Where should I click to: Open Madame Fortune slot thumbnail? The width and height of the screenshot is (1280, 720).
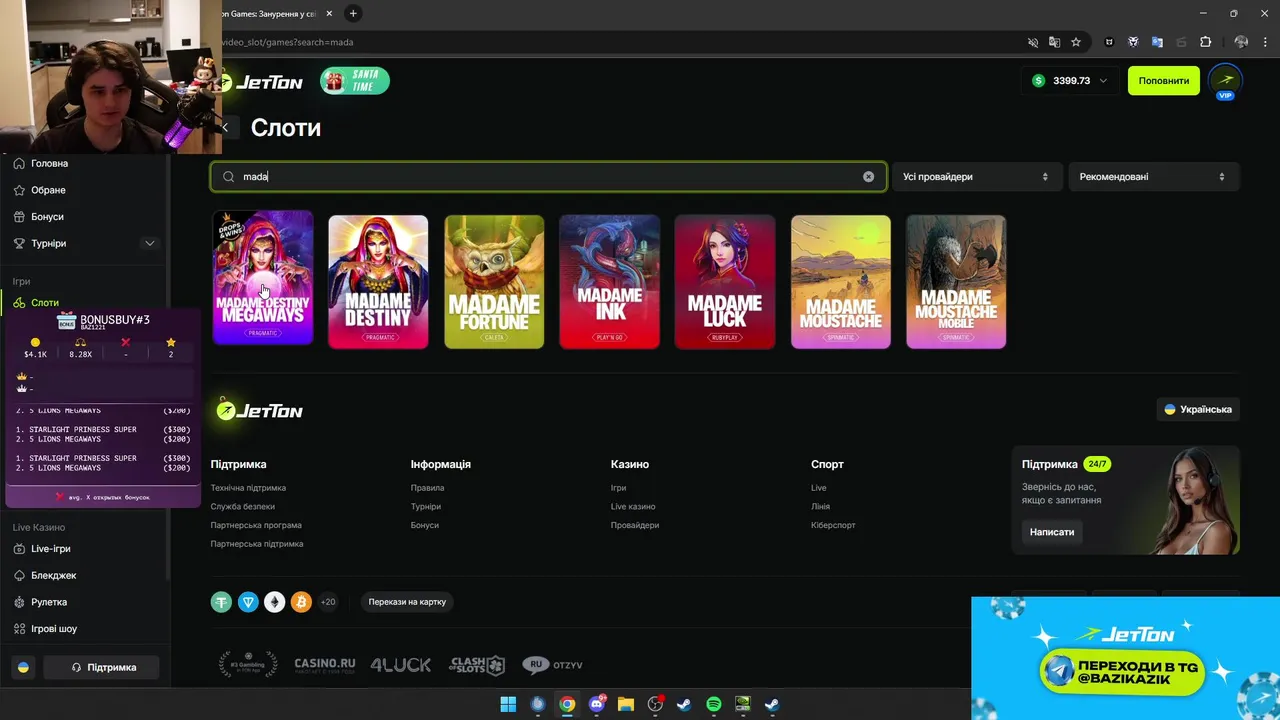coord(494,282)
